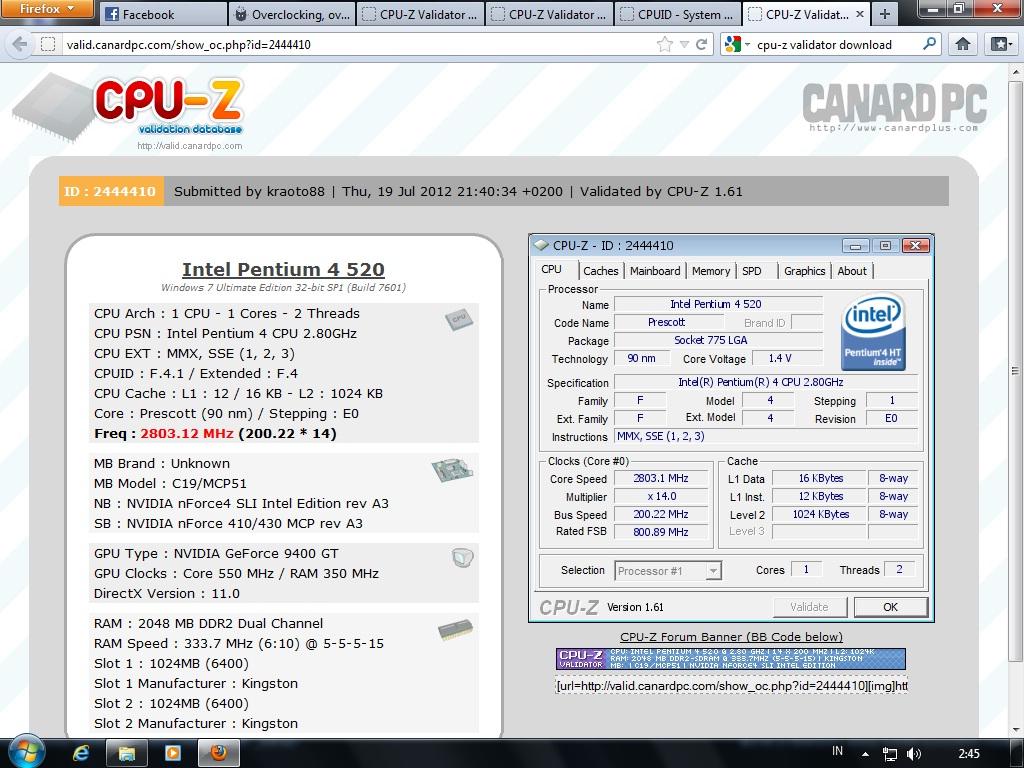Click the Intel Pentium 4 HT logo
Screen dimensions: 1024x768
(x=873, y=332)
